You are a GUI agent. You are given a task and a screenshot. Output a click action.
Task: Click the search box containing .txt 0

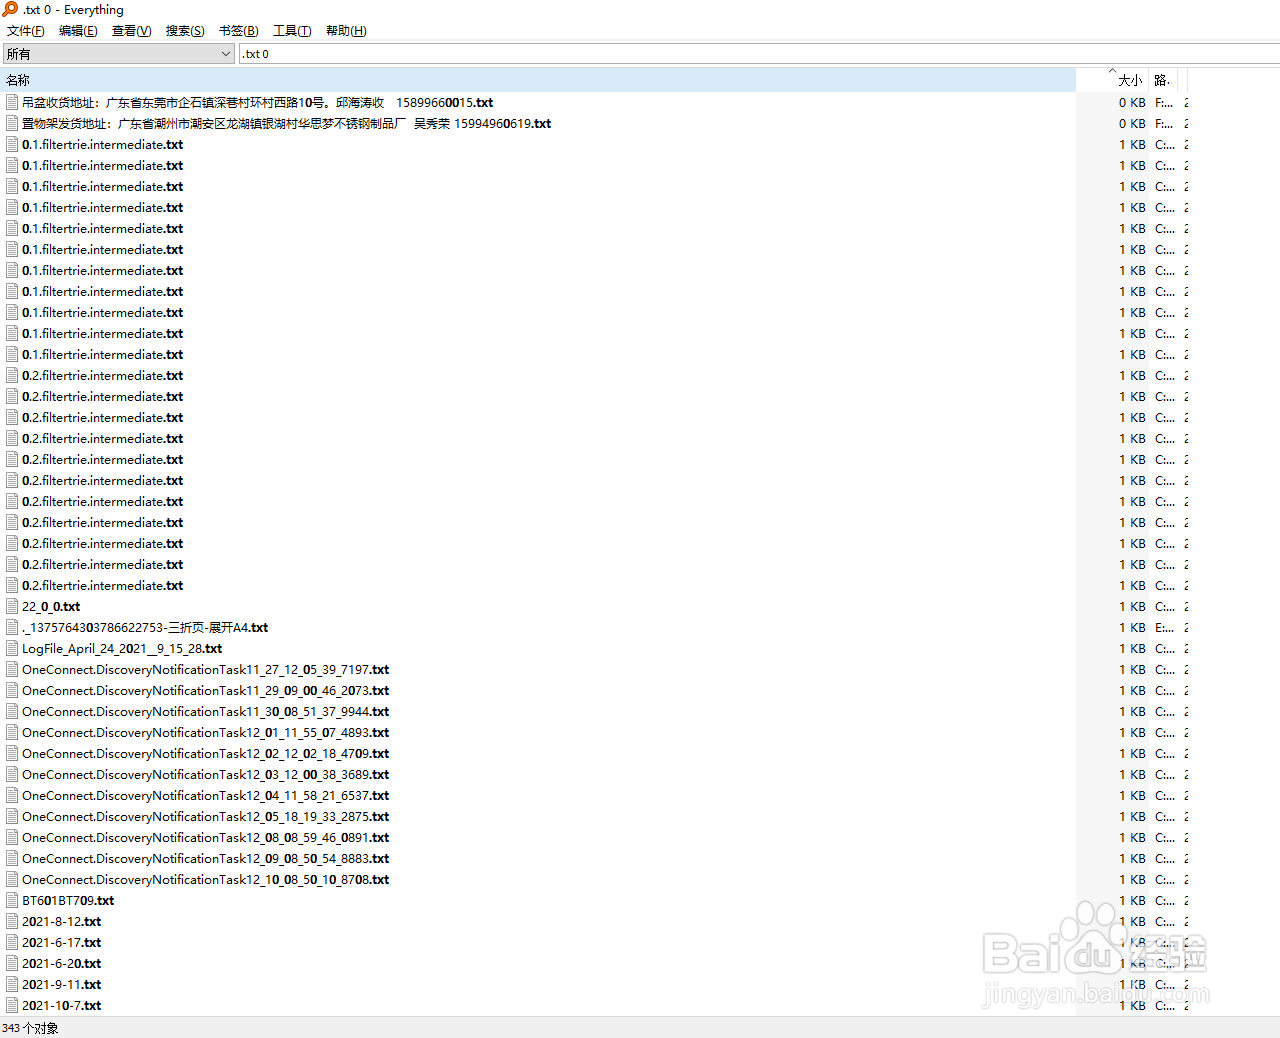click(x=760, y=54)
